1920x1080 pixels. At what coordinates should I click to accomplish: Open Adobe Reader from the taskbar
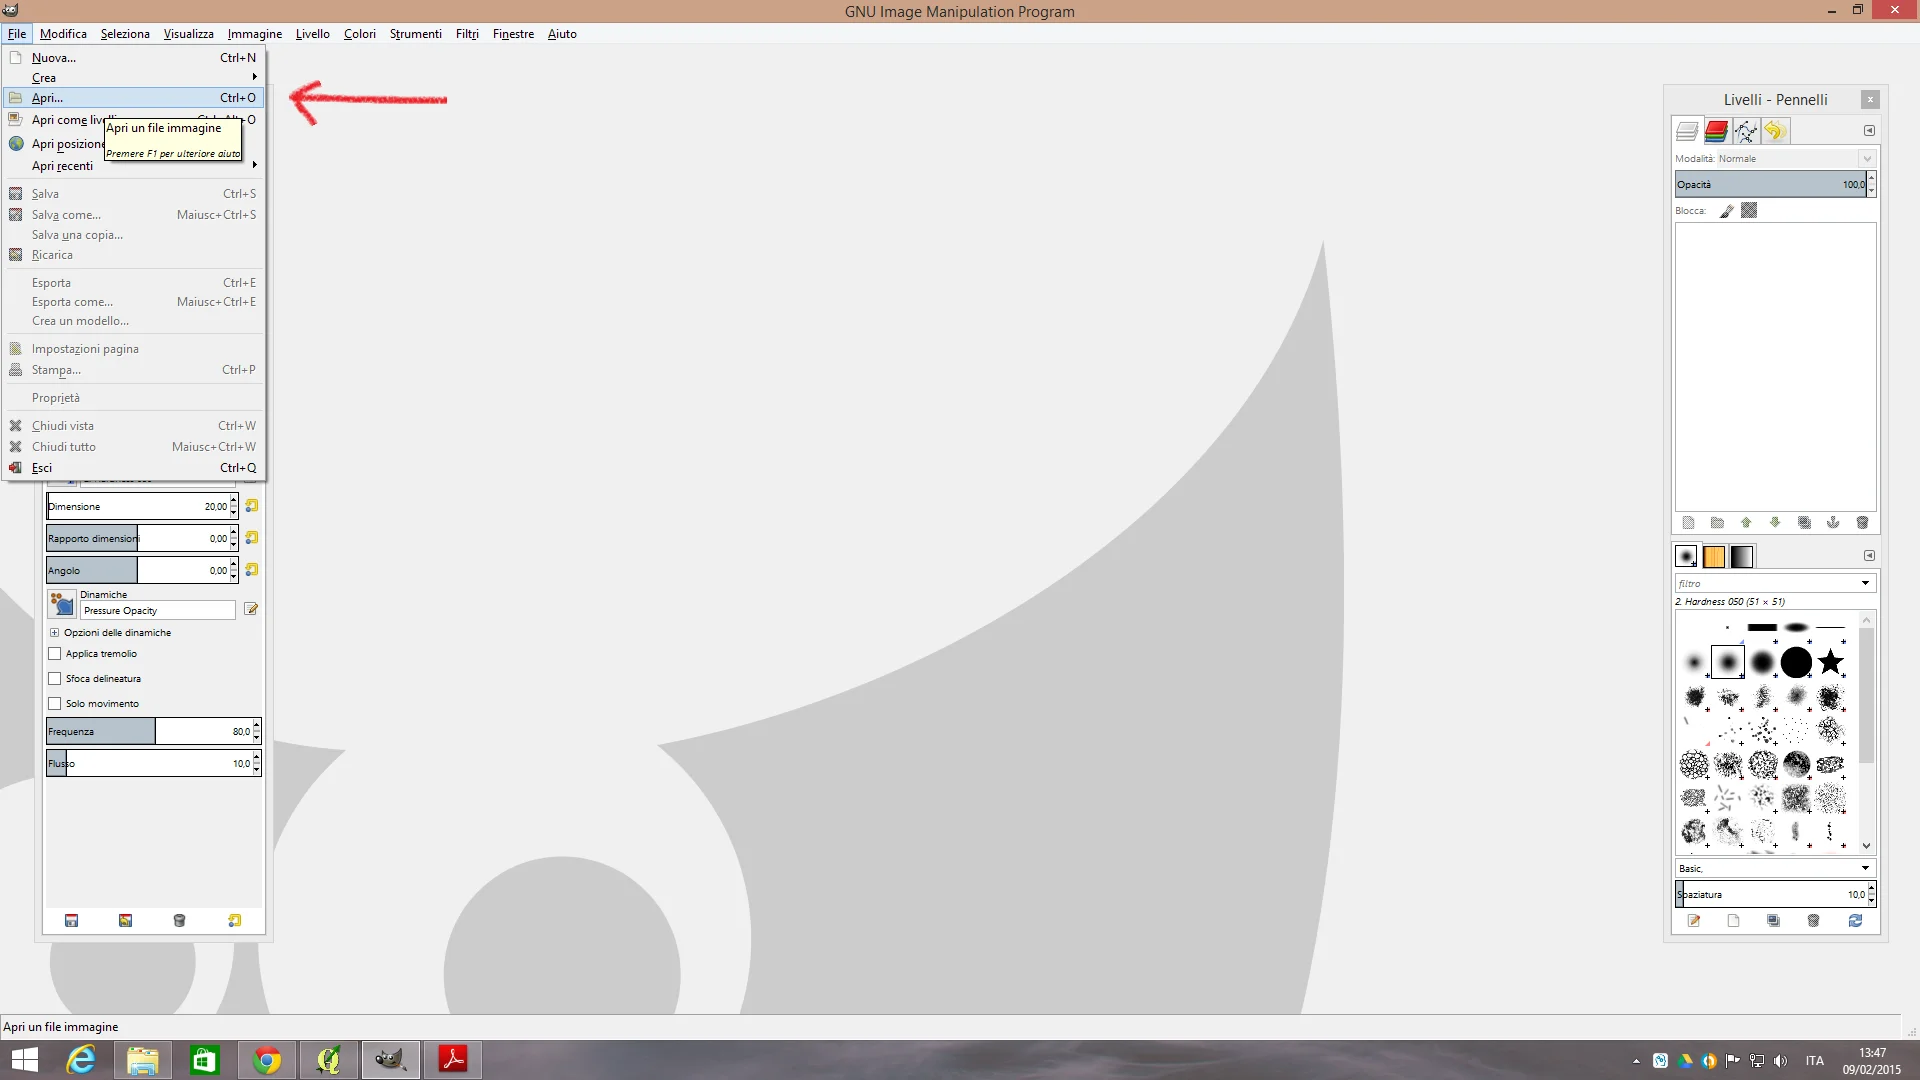click(452, 1060)
